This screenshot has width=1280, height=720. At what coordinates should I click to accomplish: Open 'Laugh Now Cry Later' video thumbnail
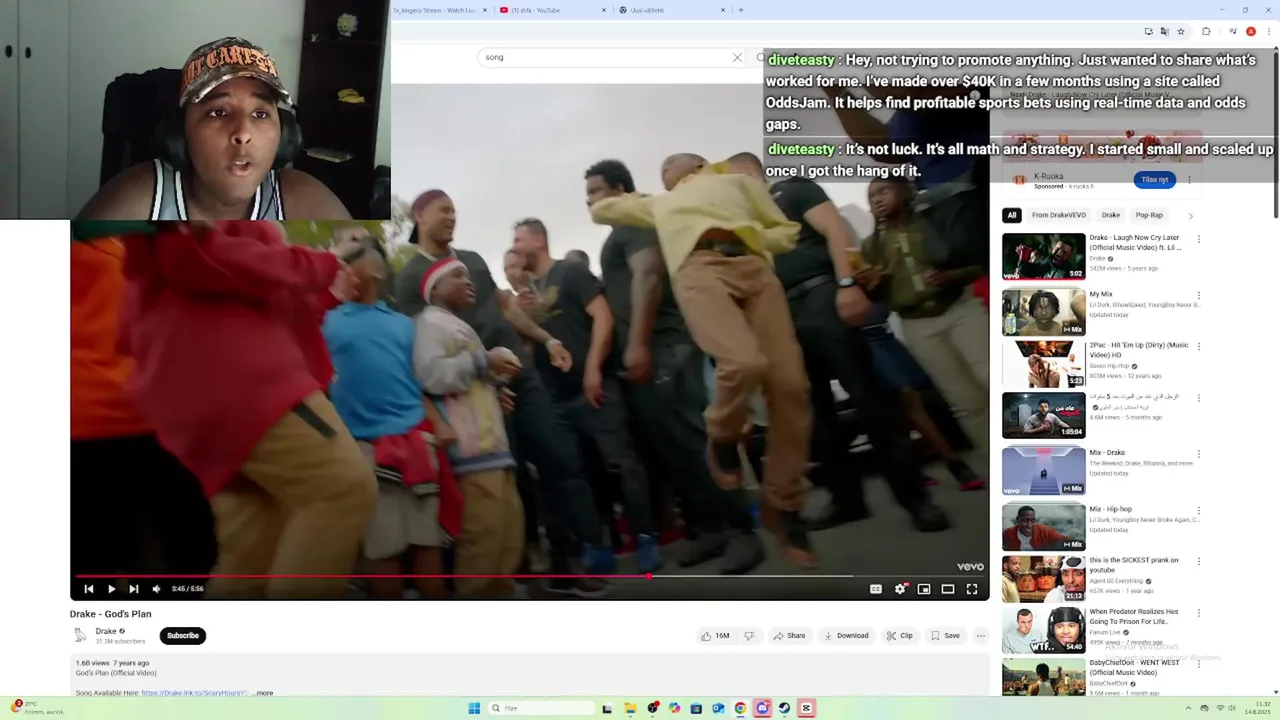tap(1043, 257)
